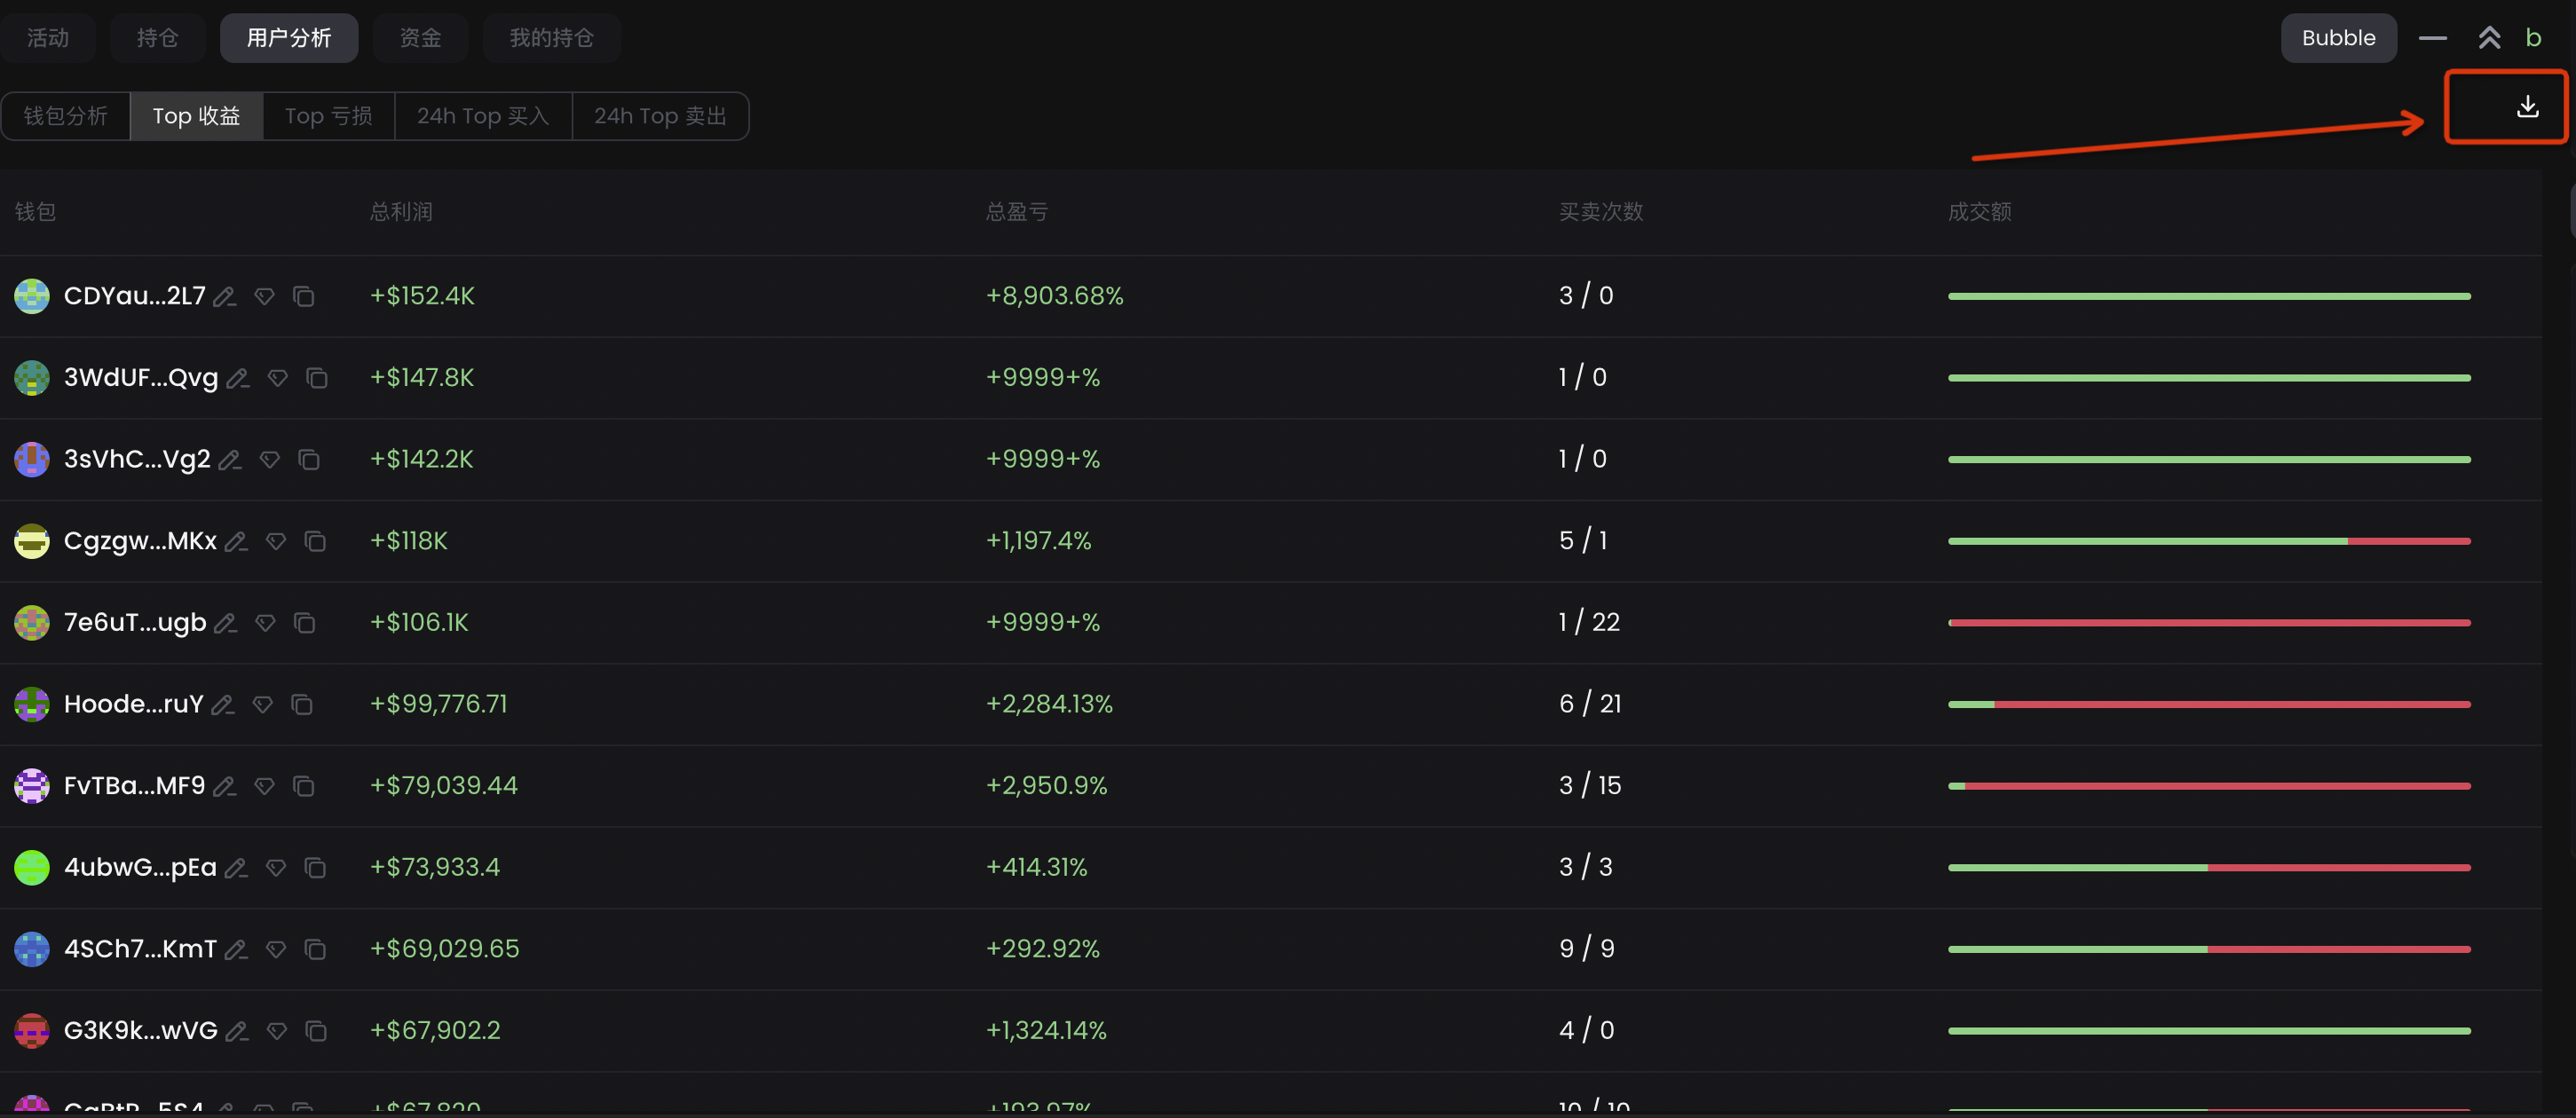Click tag icon beside 3sVhC...Vg2
The height and width of the screenshot is (1118, 2576).
[x=270, y=460]
